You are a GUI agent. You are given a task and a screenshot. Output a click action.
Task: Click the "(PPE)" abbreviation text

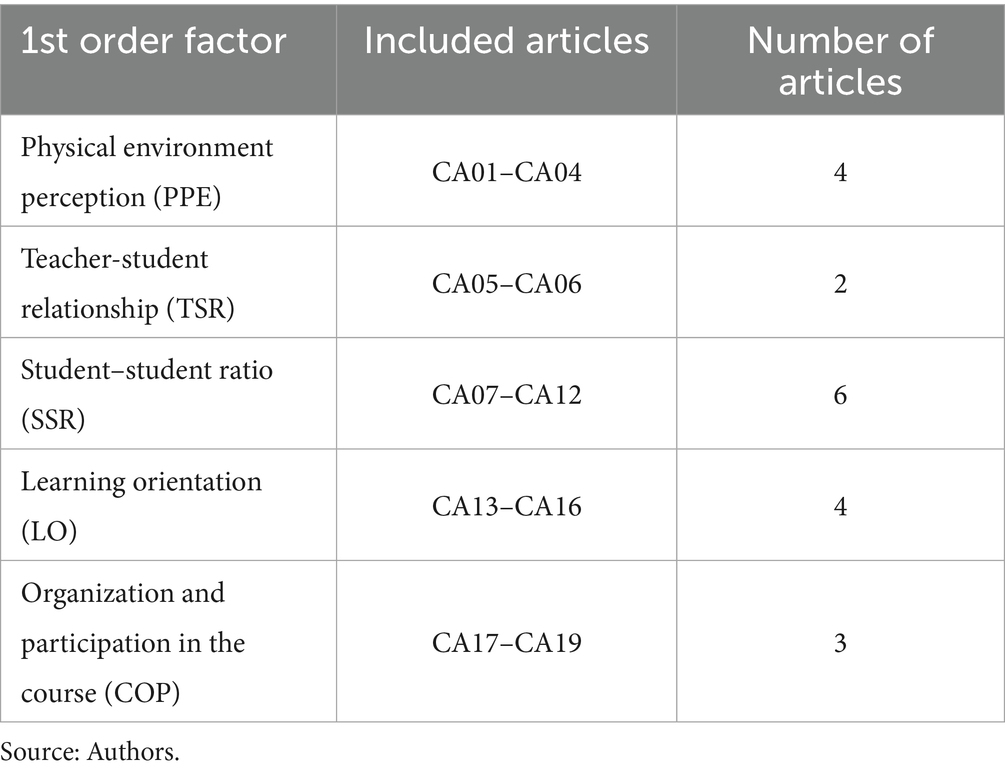point(187,198)
